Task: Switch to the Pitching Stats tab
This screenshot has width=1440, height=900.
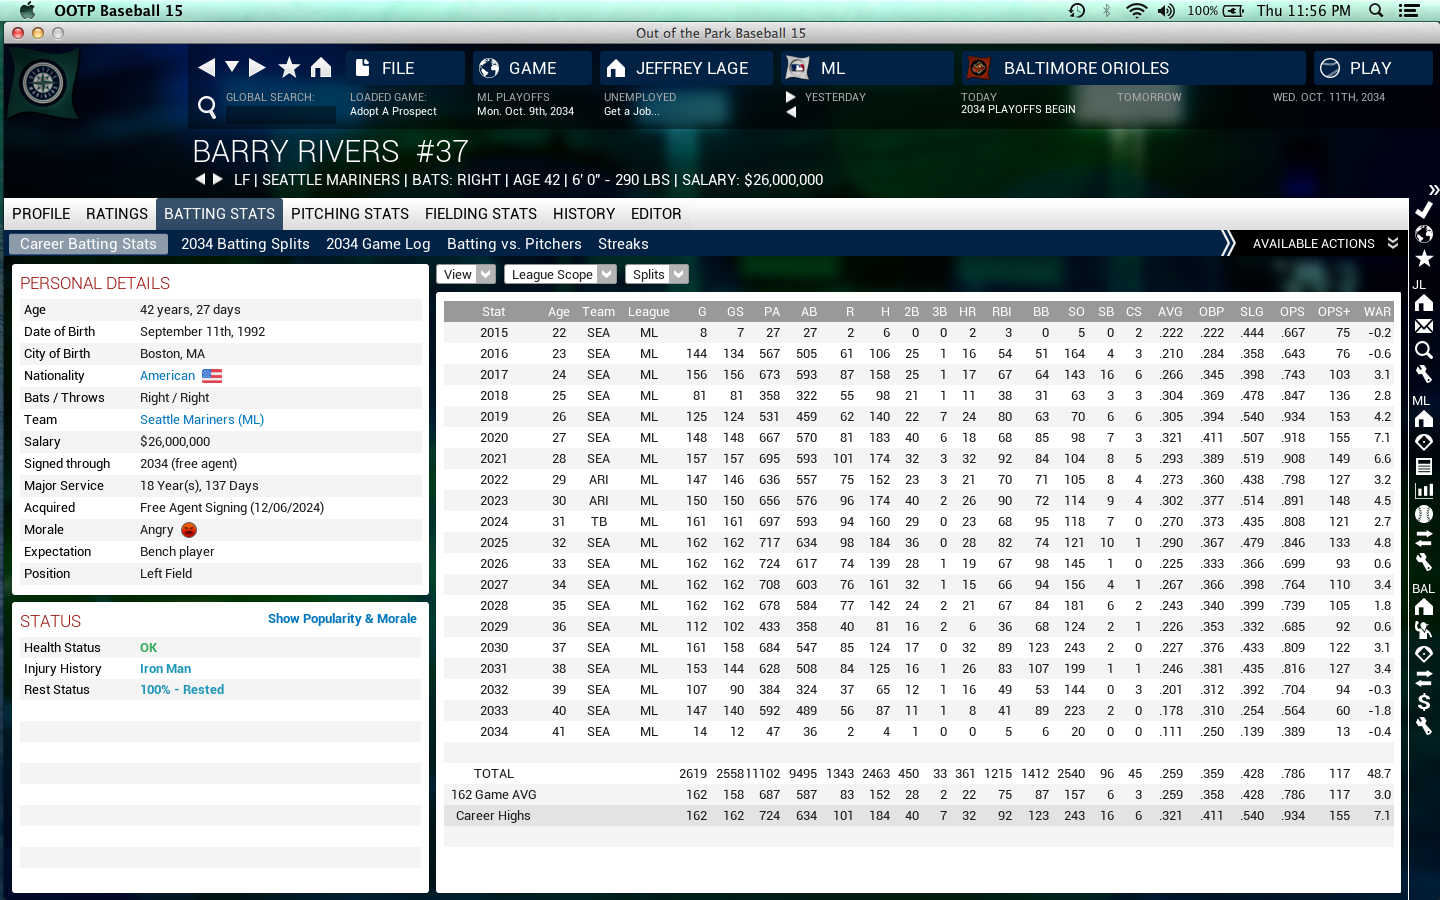Action: coord(350,214)
